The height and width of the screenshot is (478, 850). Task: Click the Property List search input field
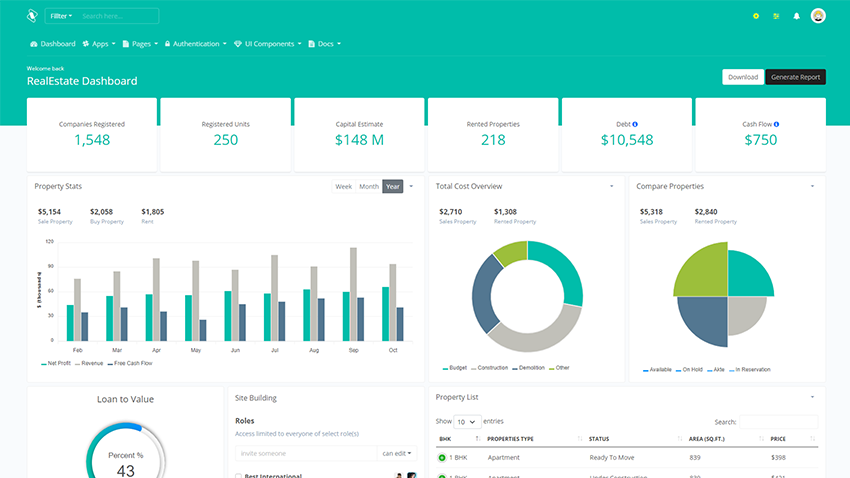[778, 422]
